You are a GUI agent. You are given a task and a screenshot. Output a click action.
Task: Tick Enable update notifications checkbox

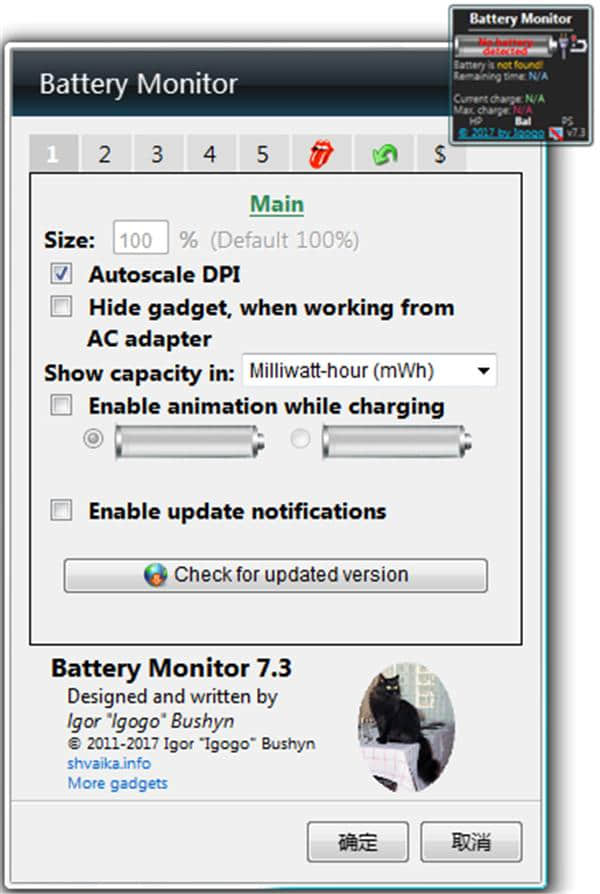pyautogui.click(x=62, y=511)
